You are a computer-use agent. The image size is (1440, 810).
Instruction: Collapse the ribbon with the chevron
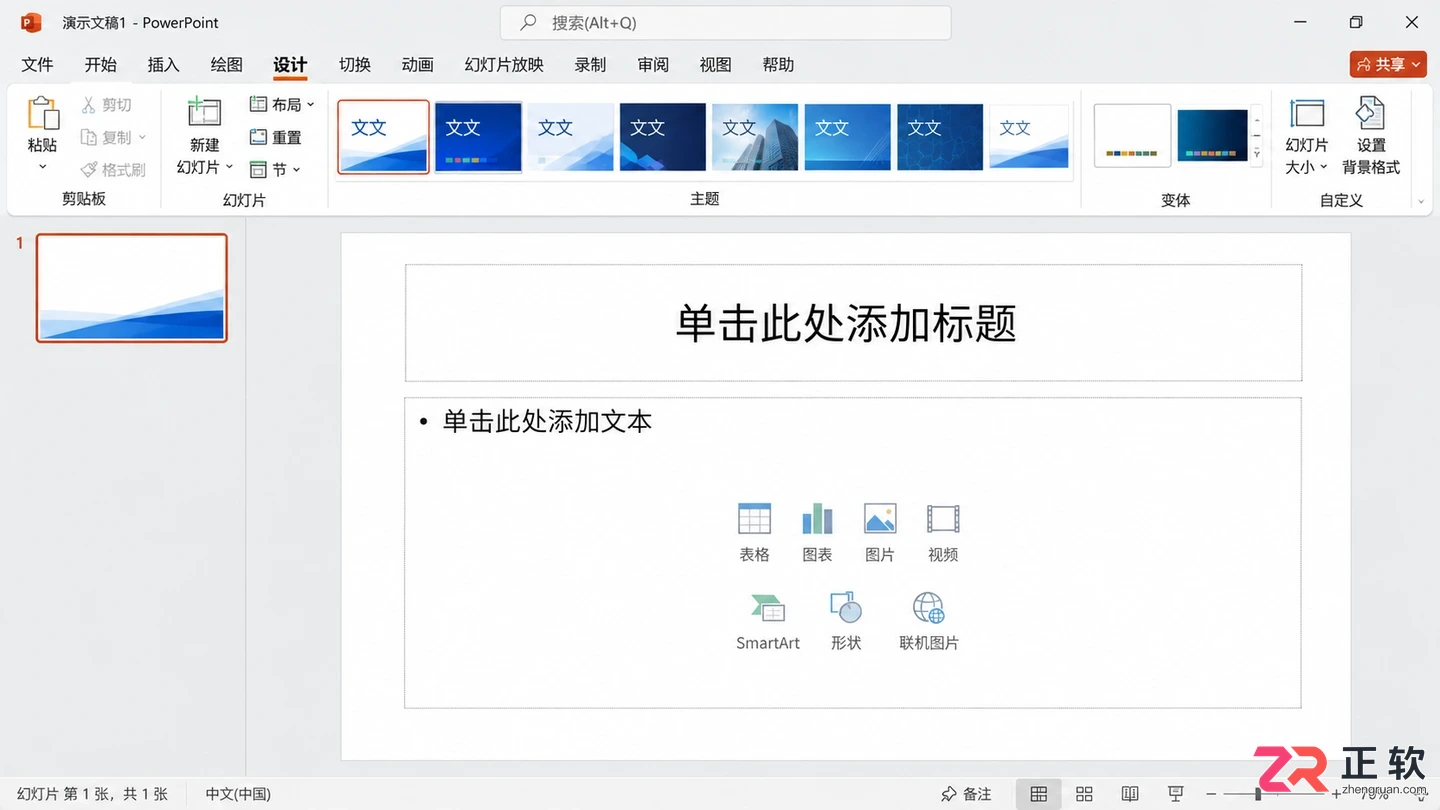(1421, 201)
